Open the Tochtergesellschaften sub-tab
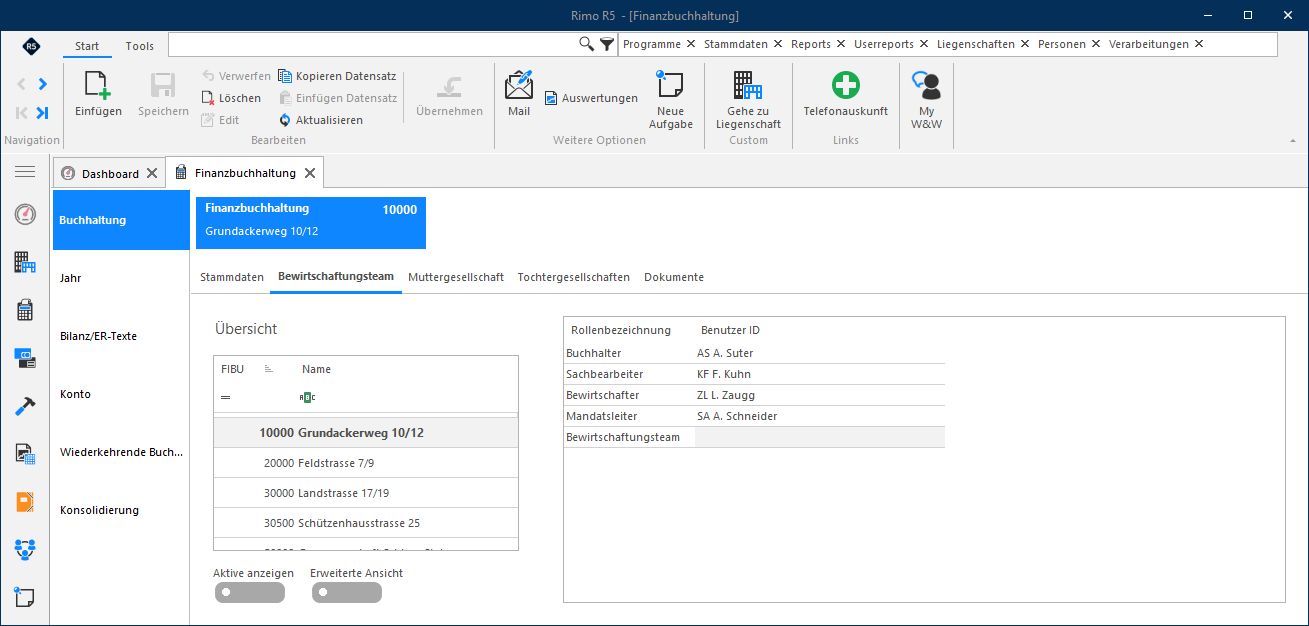This screenshot has height=626, width=1309. (574, 277)
